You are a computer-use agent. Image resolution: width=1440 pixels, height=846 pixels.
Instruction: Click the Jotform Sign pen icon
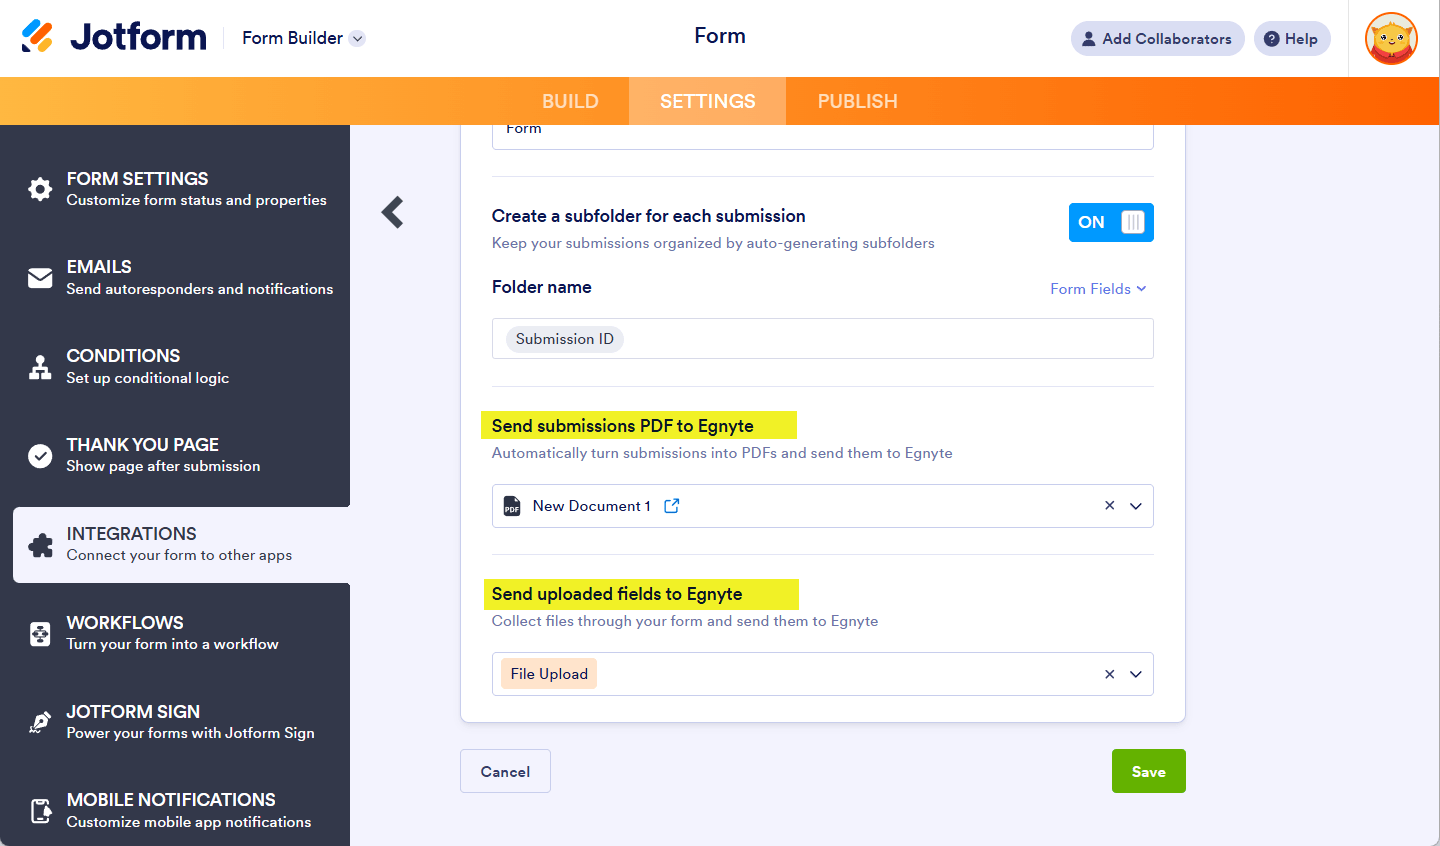coord(40,722)
